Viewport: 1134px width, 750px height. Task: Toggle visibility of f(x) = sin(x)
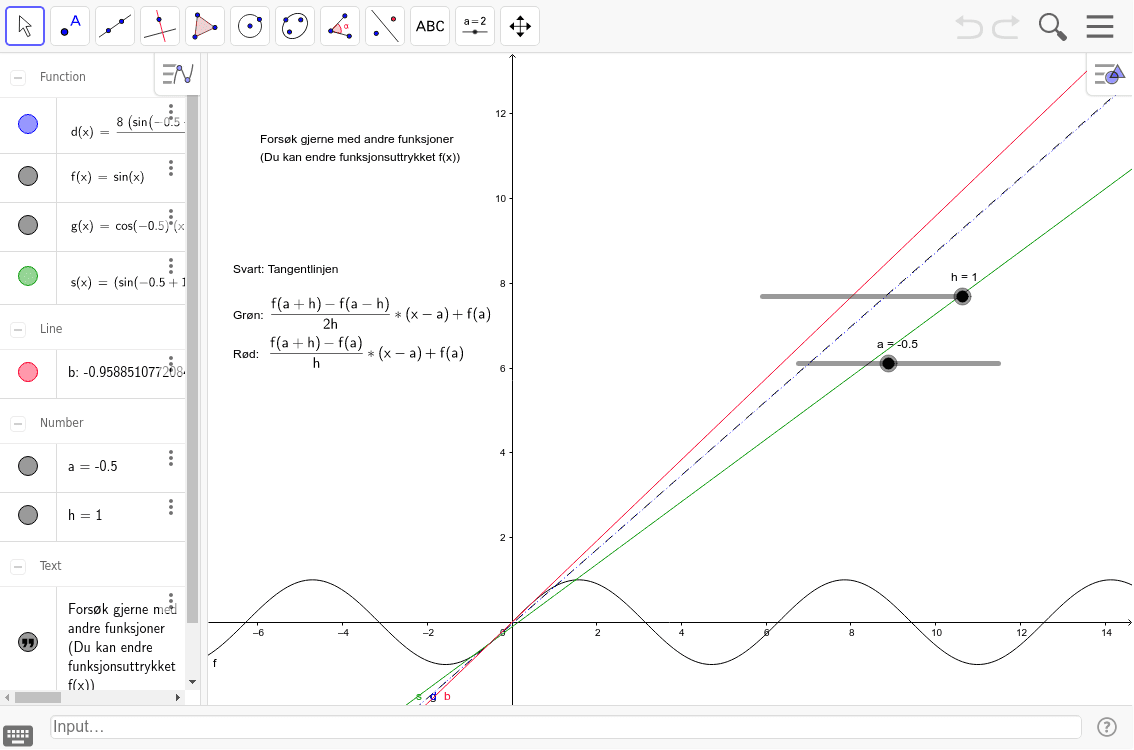click(x=27, y=176)
